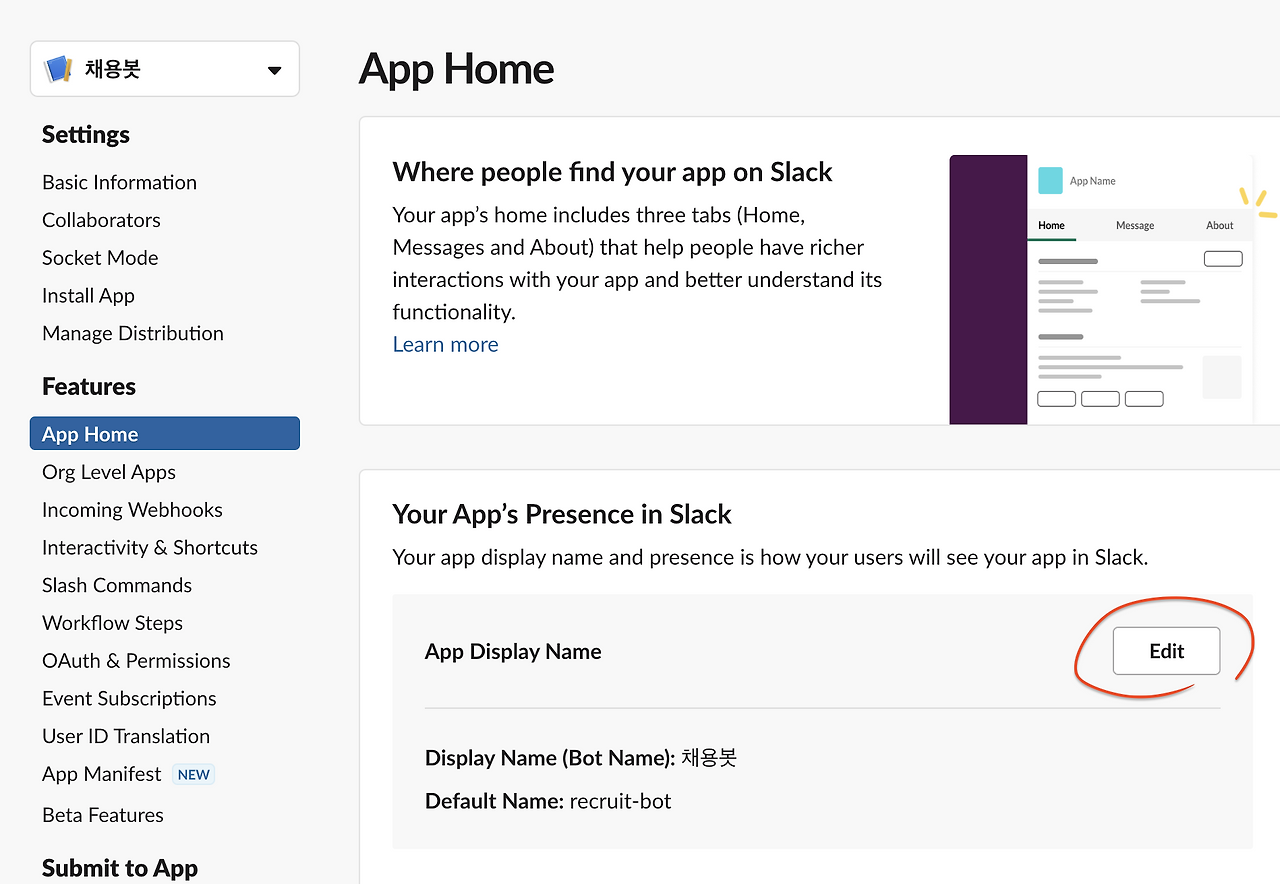
Task: Go to Basic Information settings
Action: coord(119,182)
